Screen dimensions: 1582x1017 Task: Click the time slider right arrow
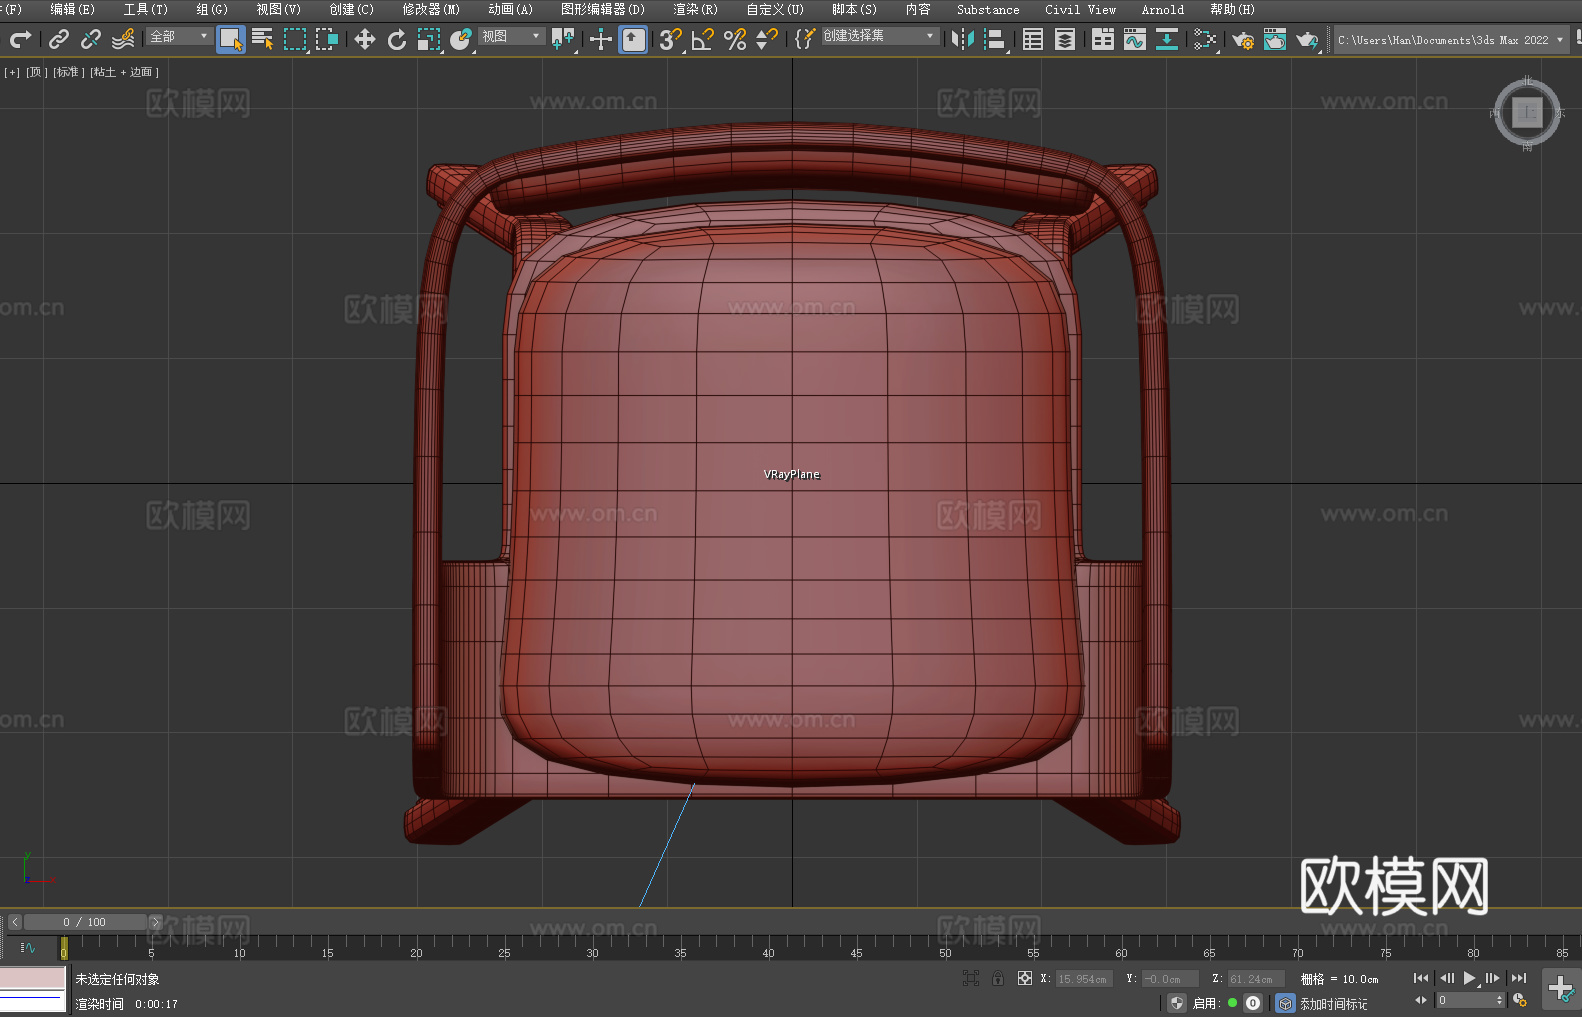pos(155,922)
